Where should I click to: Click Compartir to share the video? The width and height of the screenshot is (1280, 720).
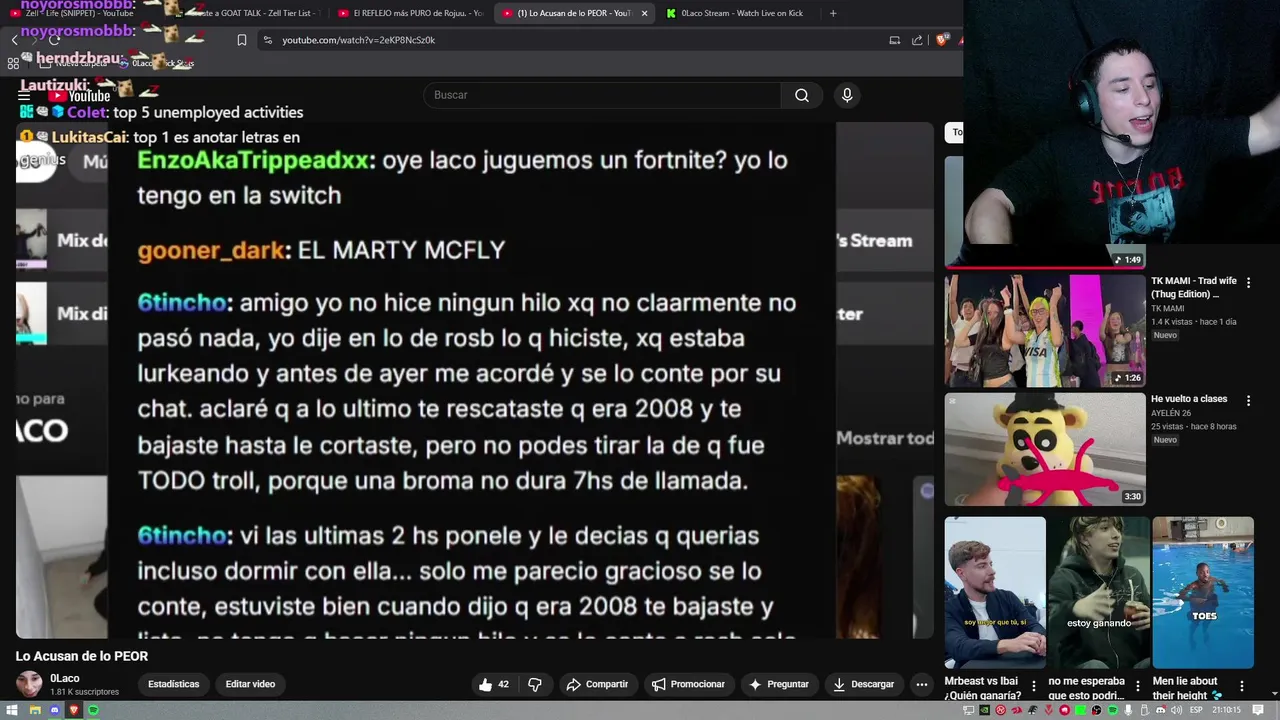tap(597, 684)
